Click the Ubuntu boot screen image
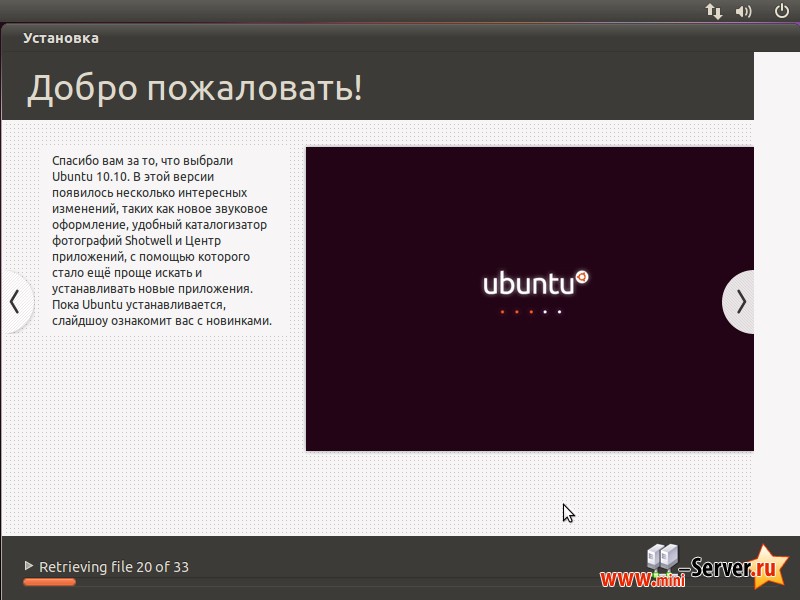Screen dimensions: 800x600 [x=530, y=299]
